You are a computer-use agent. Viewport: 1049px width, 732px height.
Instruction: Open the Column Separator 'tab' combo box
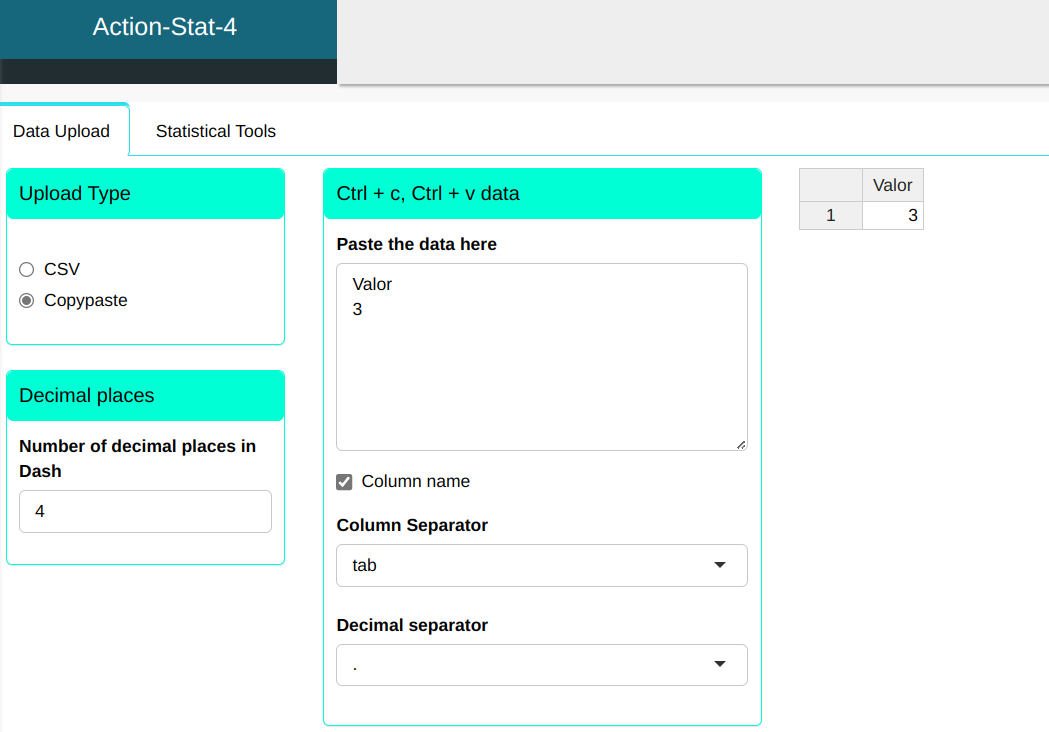[540, 565]
